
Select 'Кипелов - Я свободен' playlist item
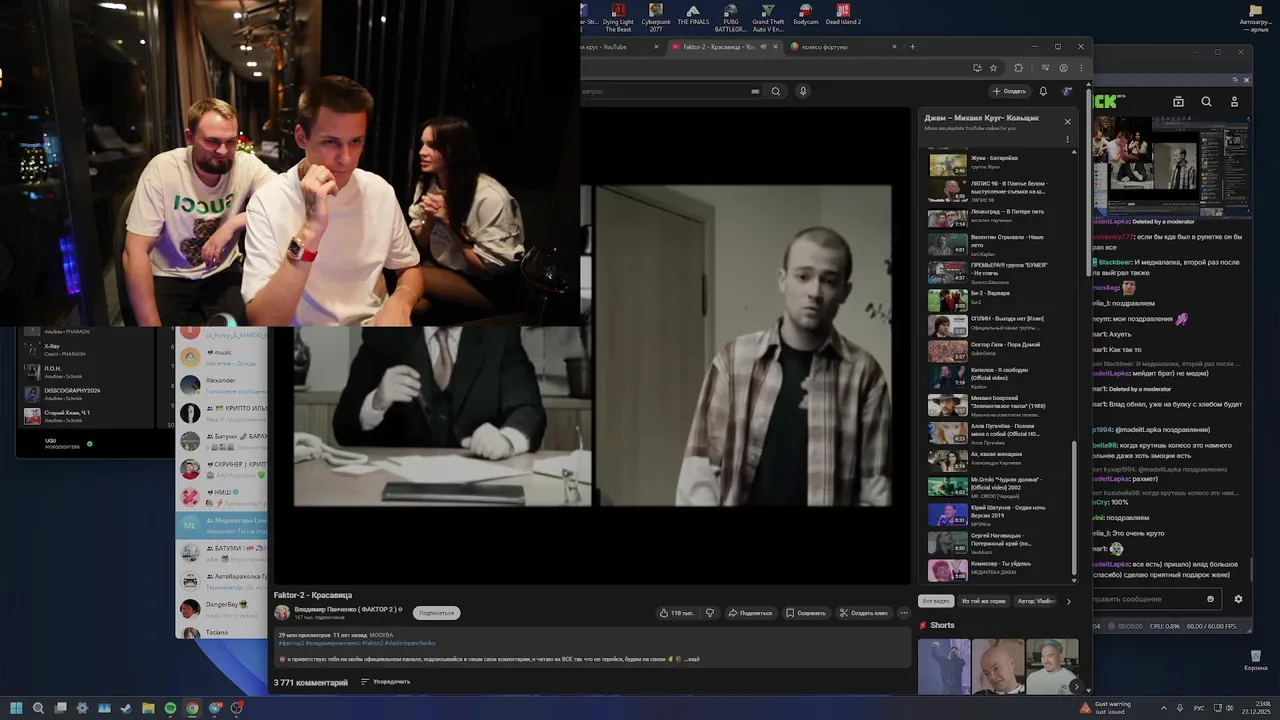pyautogui.click(x=997, y=376)
